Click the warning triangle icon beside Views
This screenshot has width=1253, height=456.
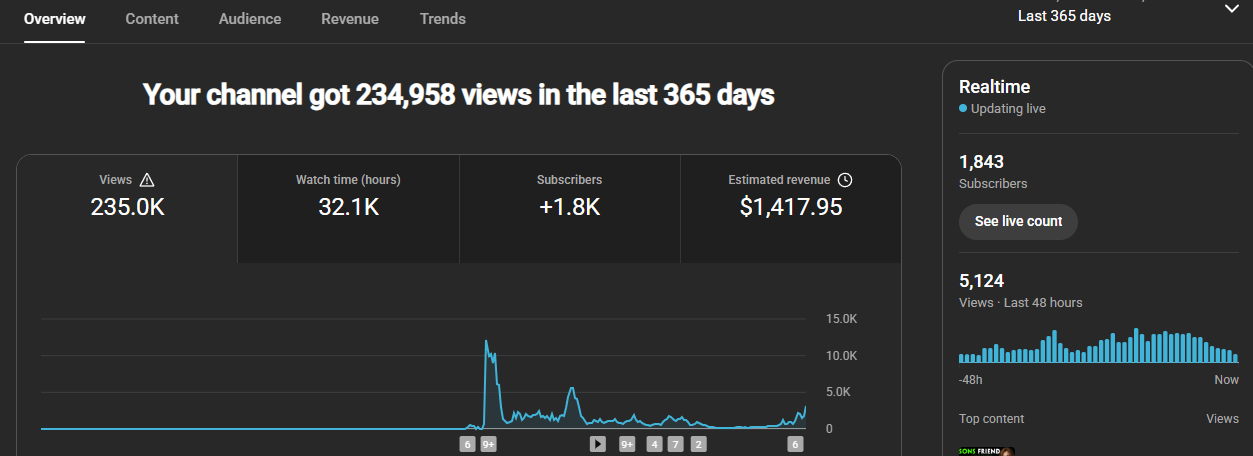147,180
